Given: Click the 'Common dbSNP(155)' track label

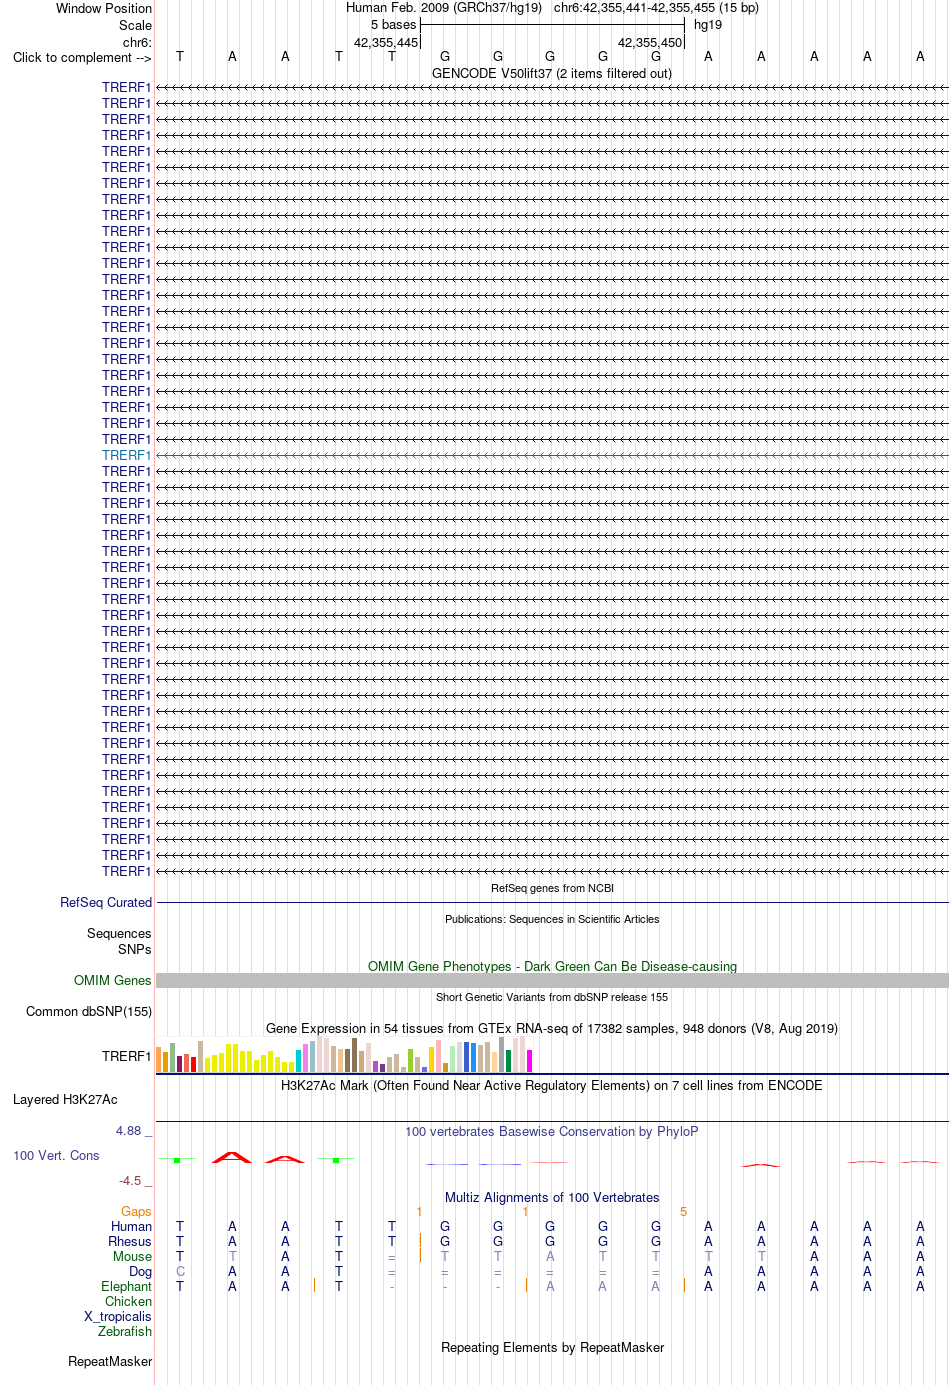Looking at the screenshot, I should click(x=89, y=1011).
